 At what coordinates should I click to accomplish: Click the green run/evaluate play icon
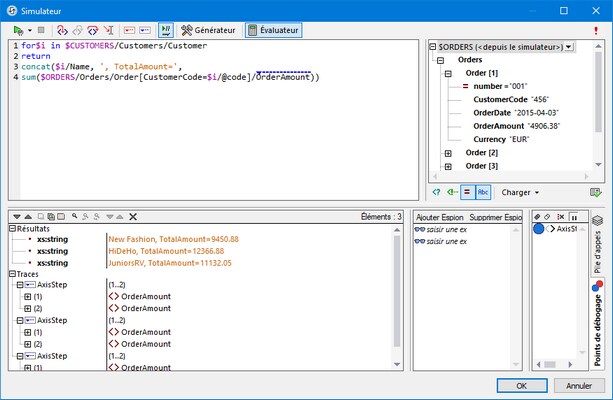[15, 30]
